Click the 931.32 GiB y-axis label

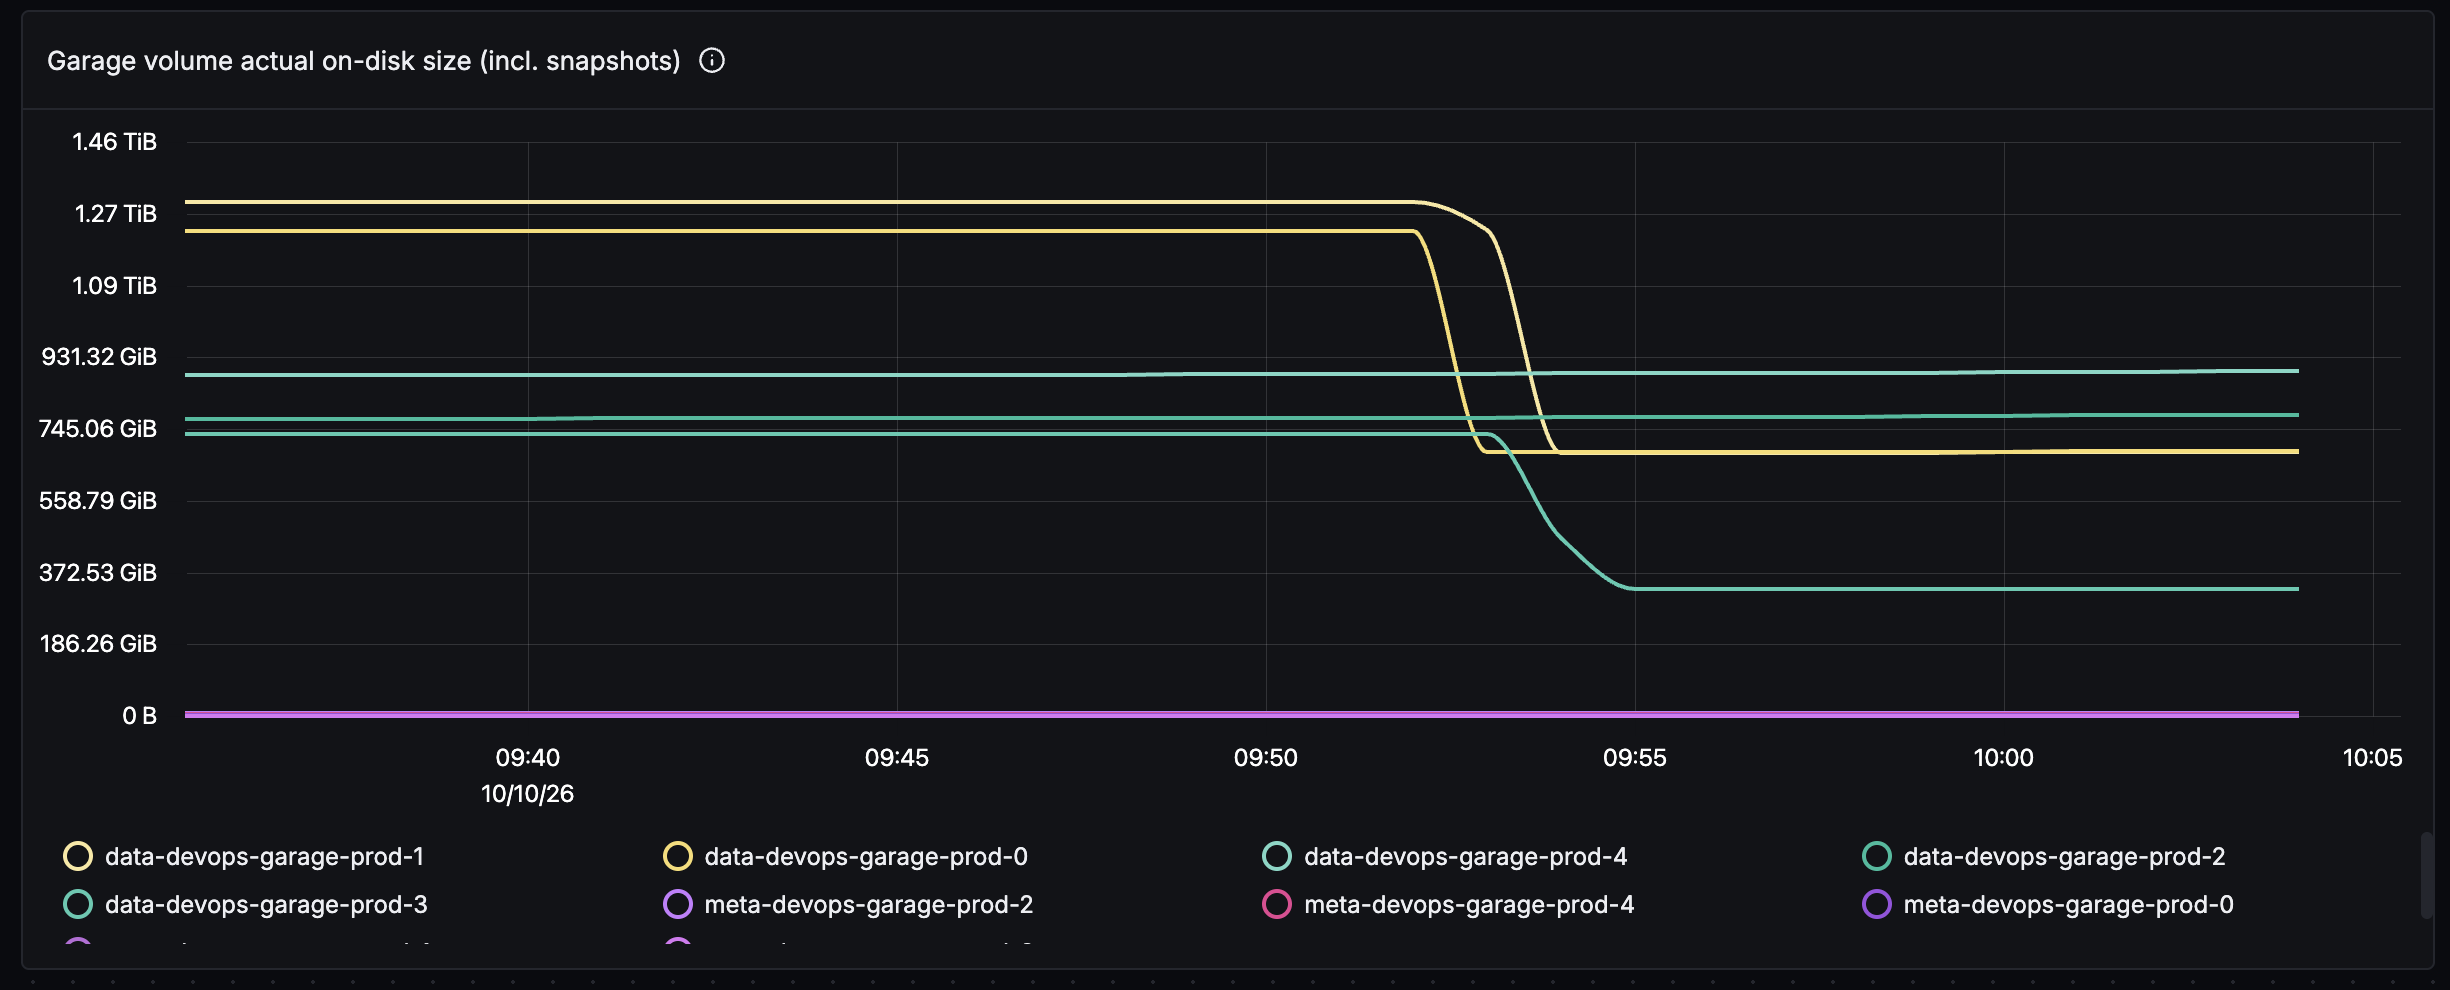click(99, 357)
